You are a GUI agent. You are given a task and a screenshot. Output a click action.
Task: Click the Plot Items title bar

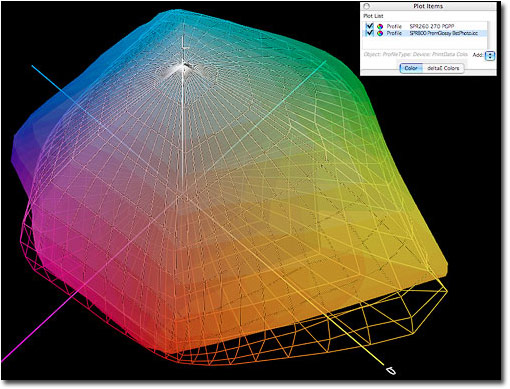(x=428, y=6)
